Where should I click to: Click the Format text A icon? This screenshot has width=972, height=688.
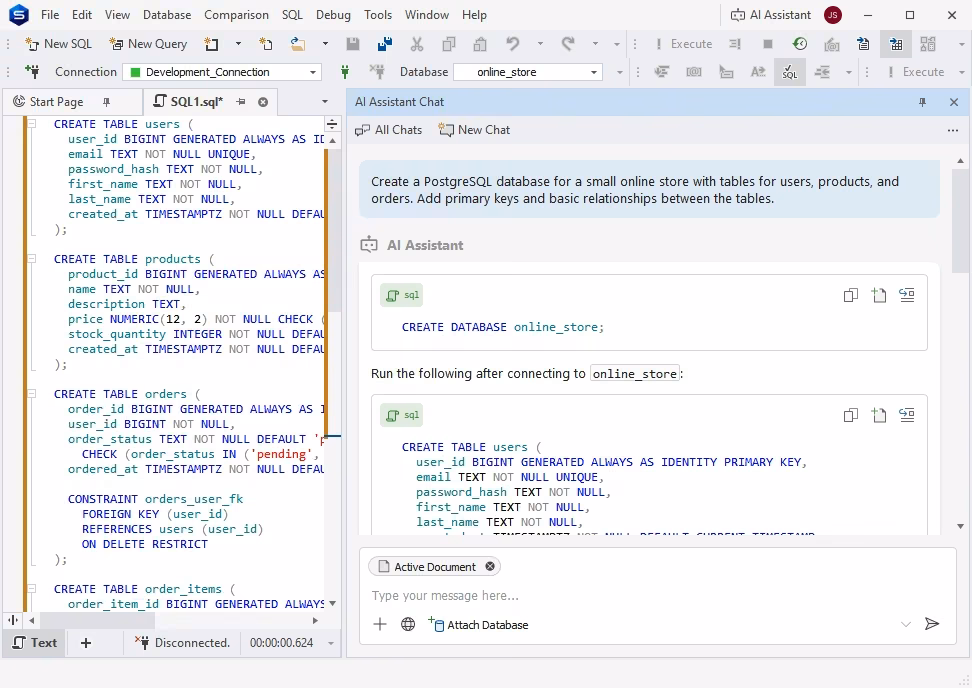pyautogui.click(x=758, y=72)
